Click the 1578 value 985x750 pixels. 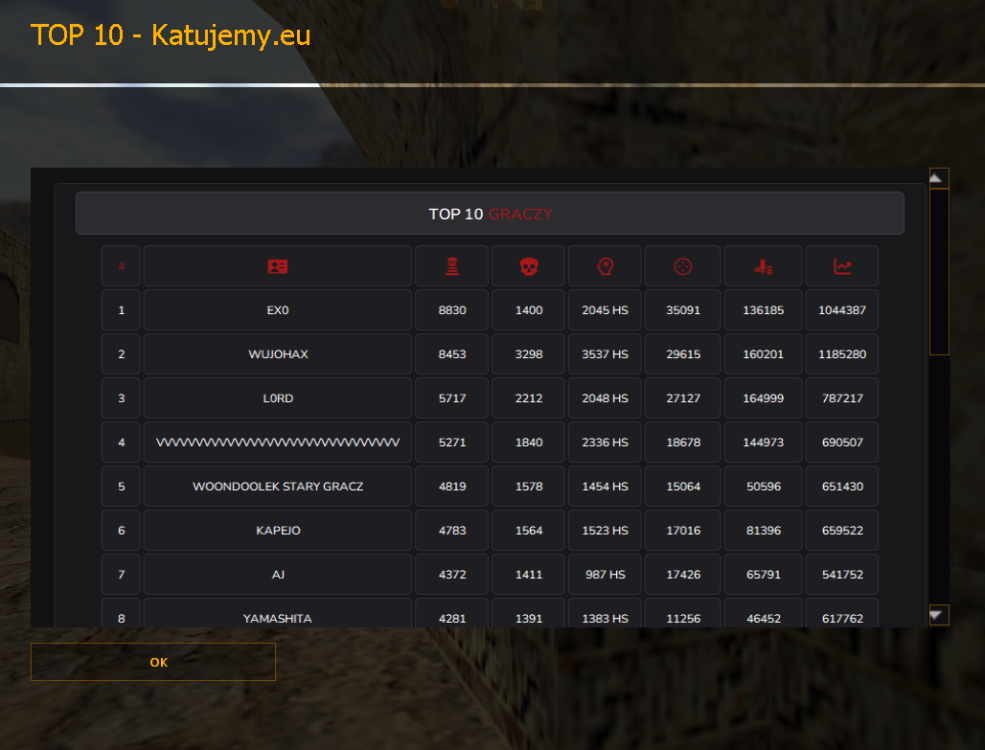tap(529, 486)
